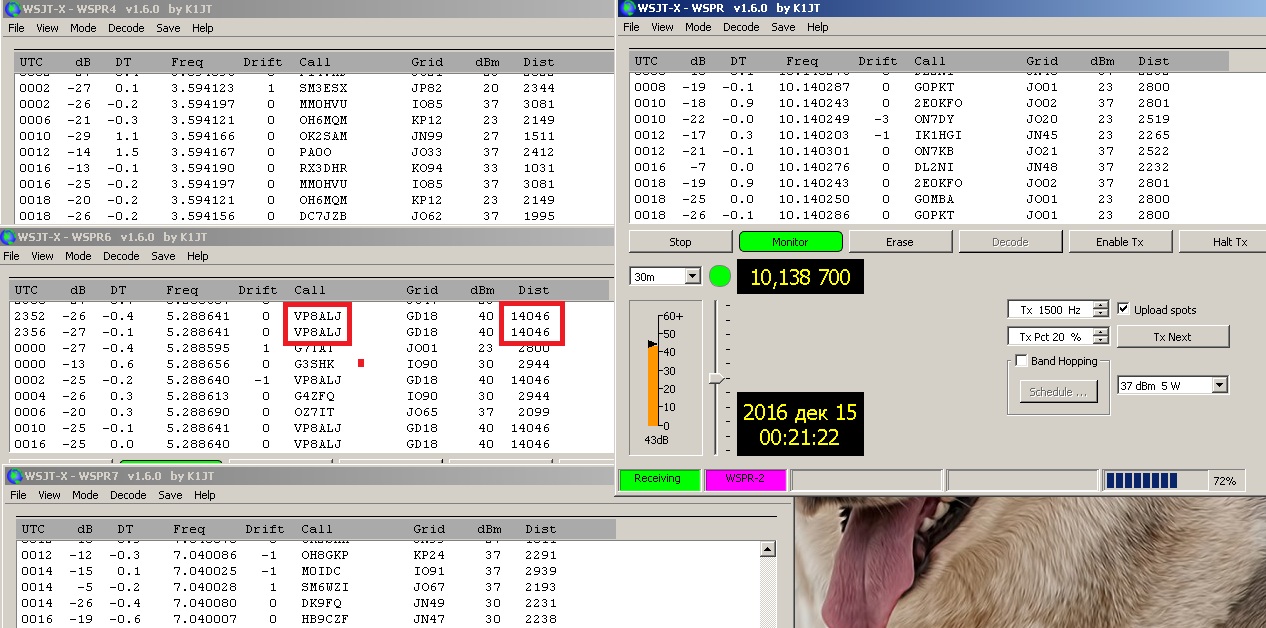Screen dimensions: 1266x628
Task: Click the Tx 1500 Hz spin box
Action: click(1058, 310)
